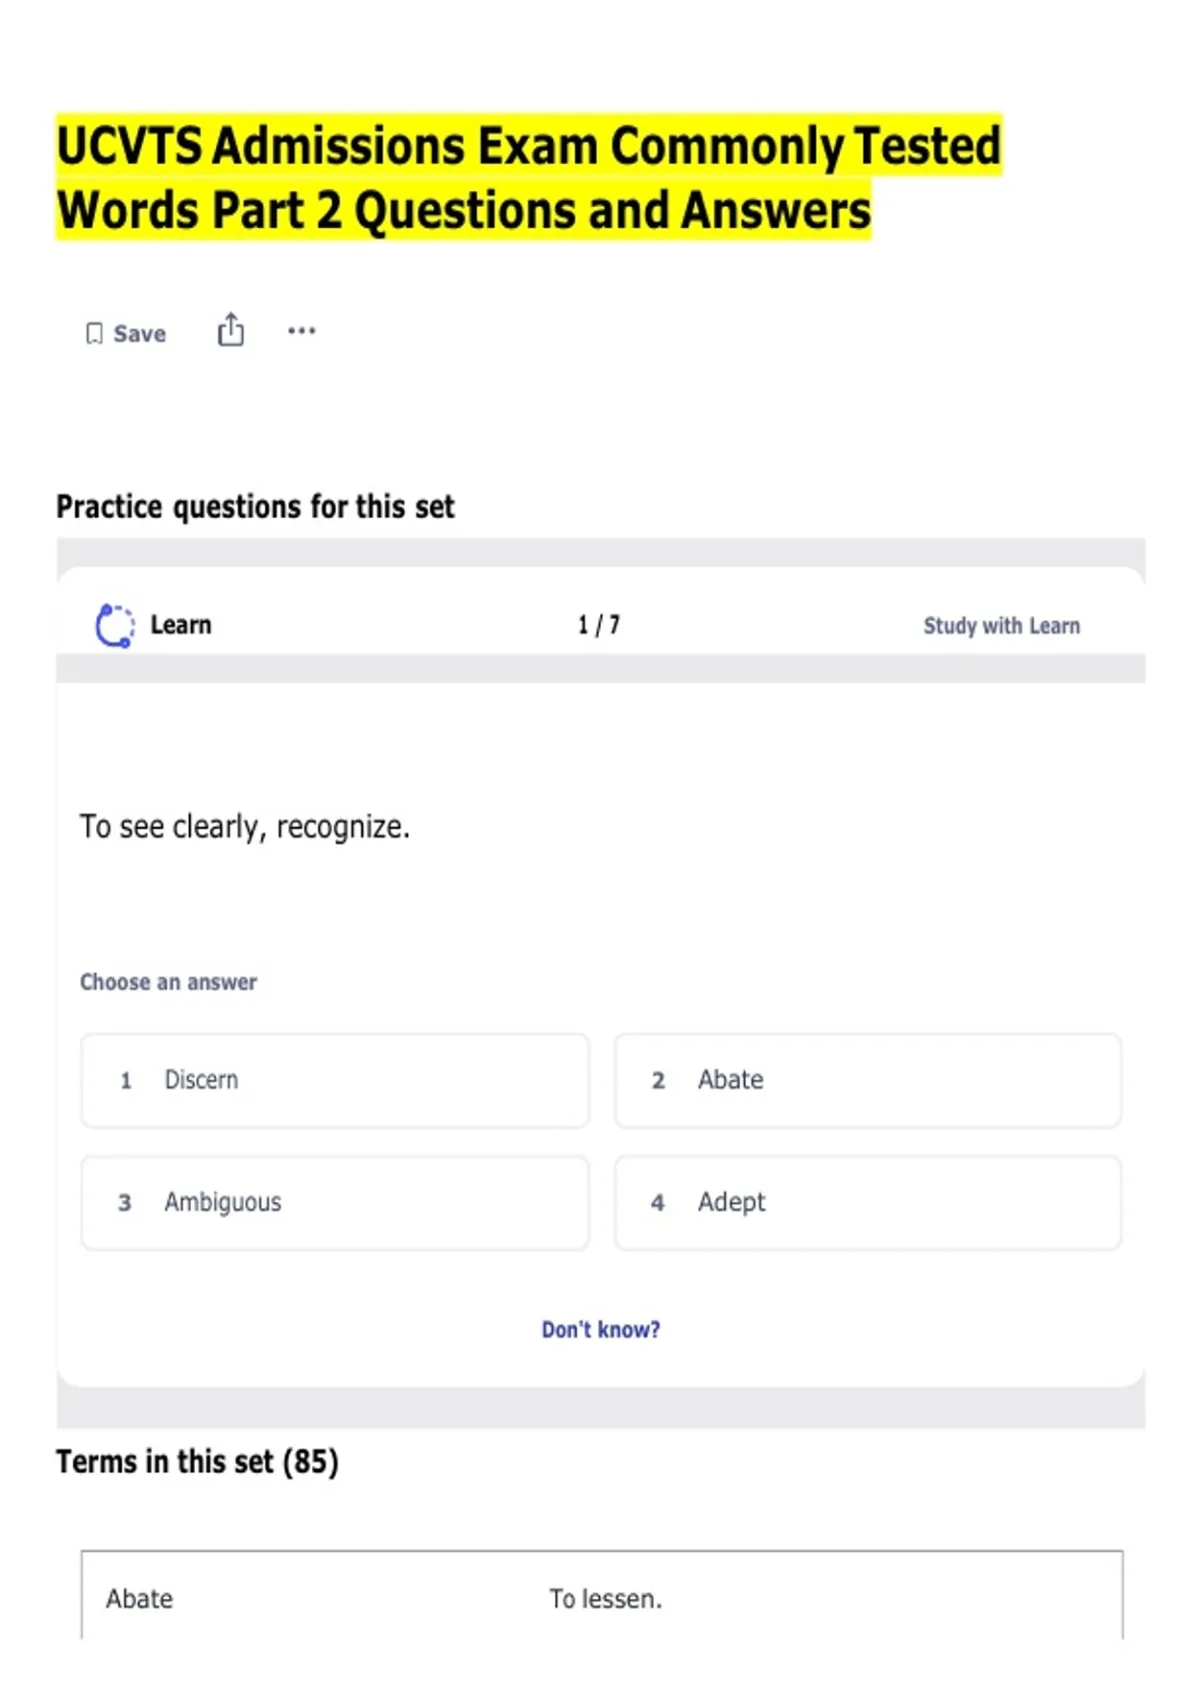
Task: Click the Abate term in the list
Action: point(140,1599)
